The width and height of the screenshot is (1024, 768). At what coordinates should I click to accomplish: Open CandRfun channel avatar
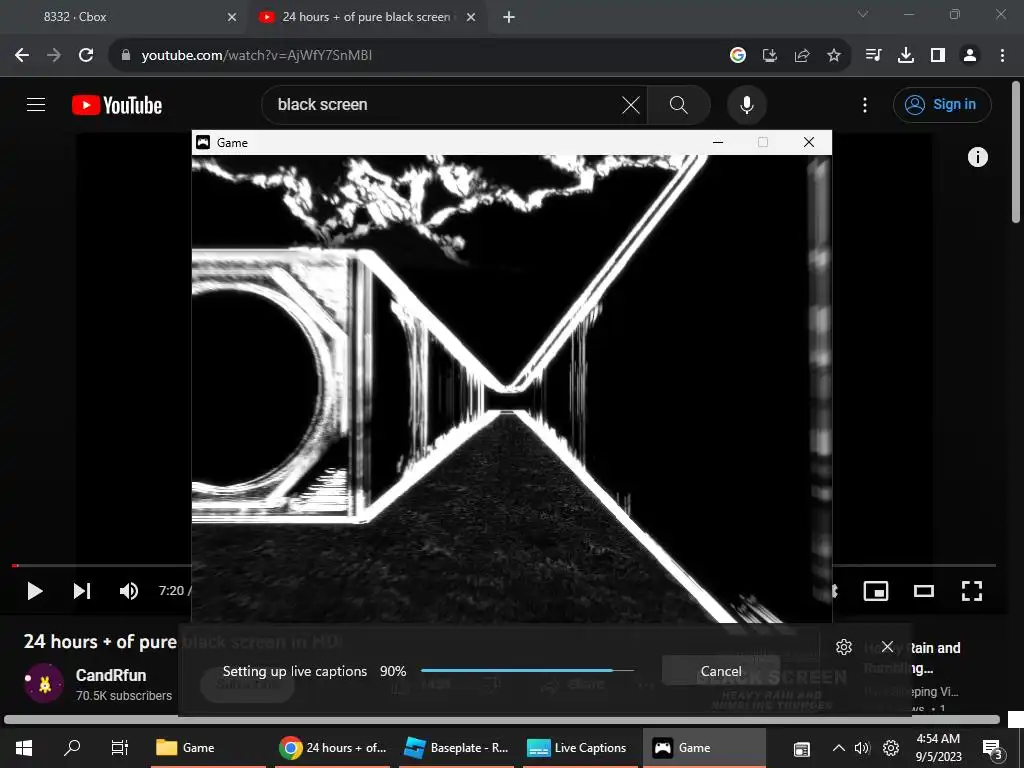click(x=44, y=683)
